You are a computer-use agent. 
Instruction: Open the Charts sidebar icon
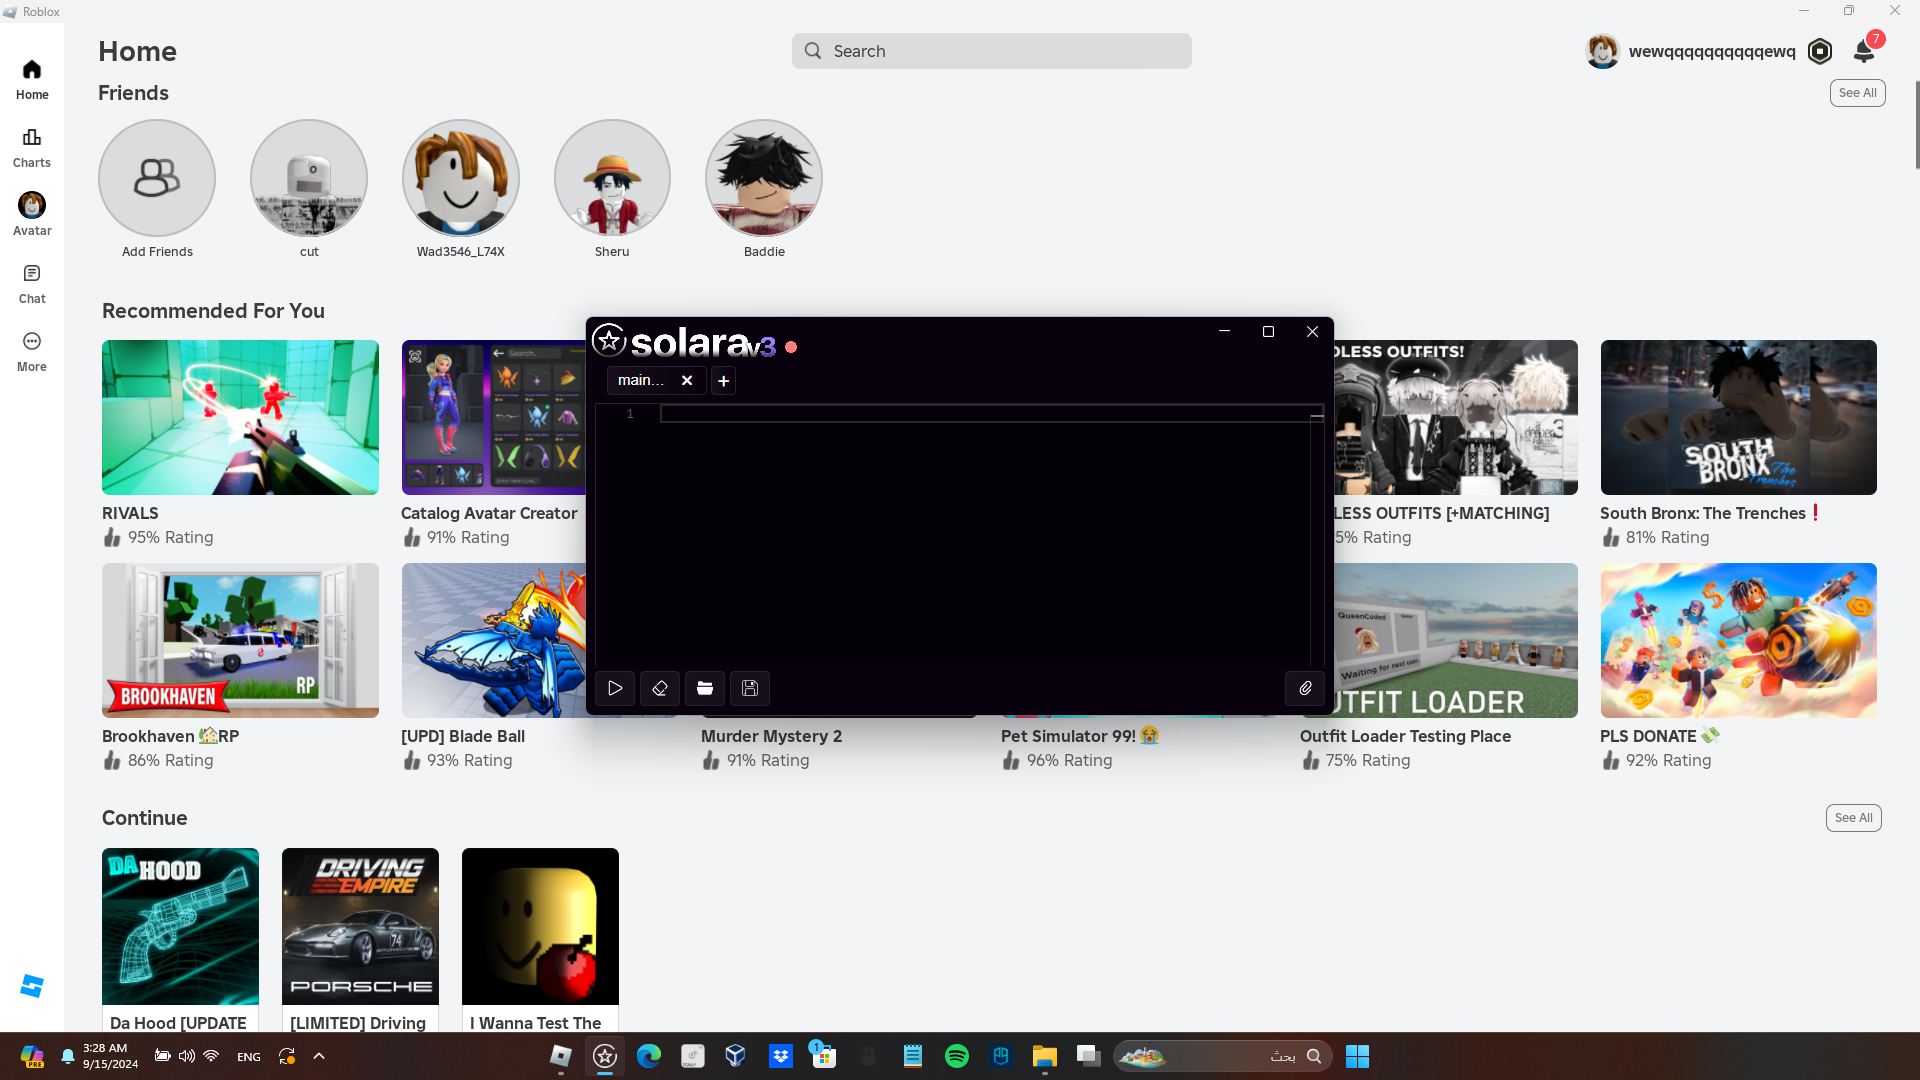32,147
